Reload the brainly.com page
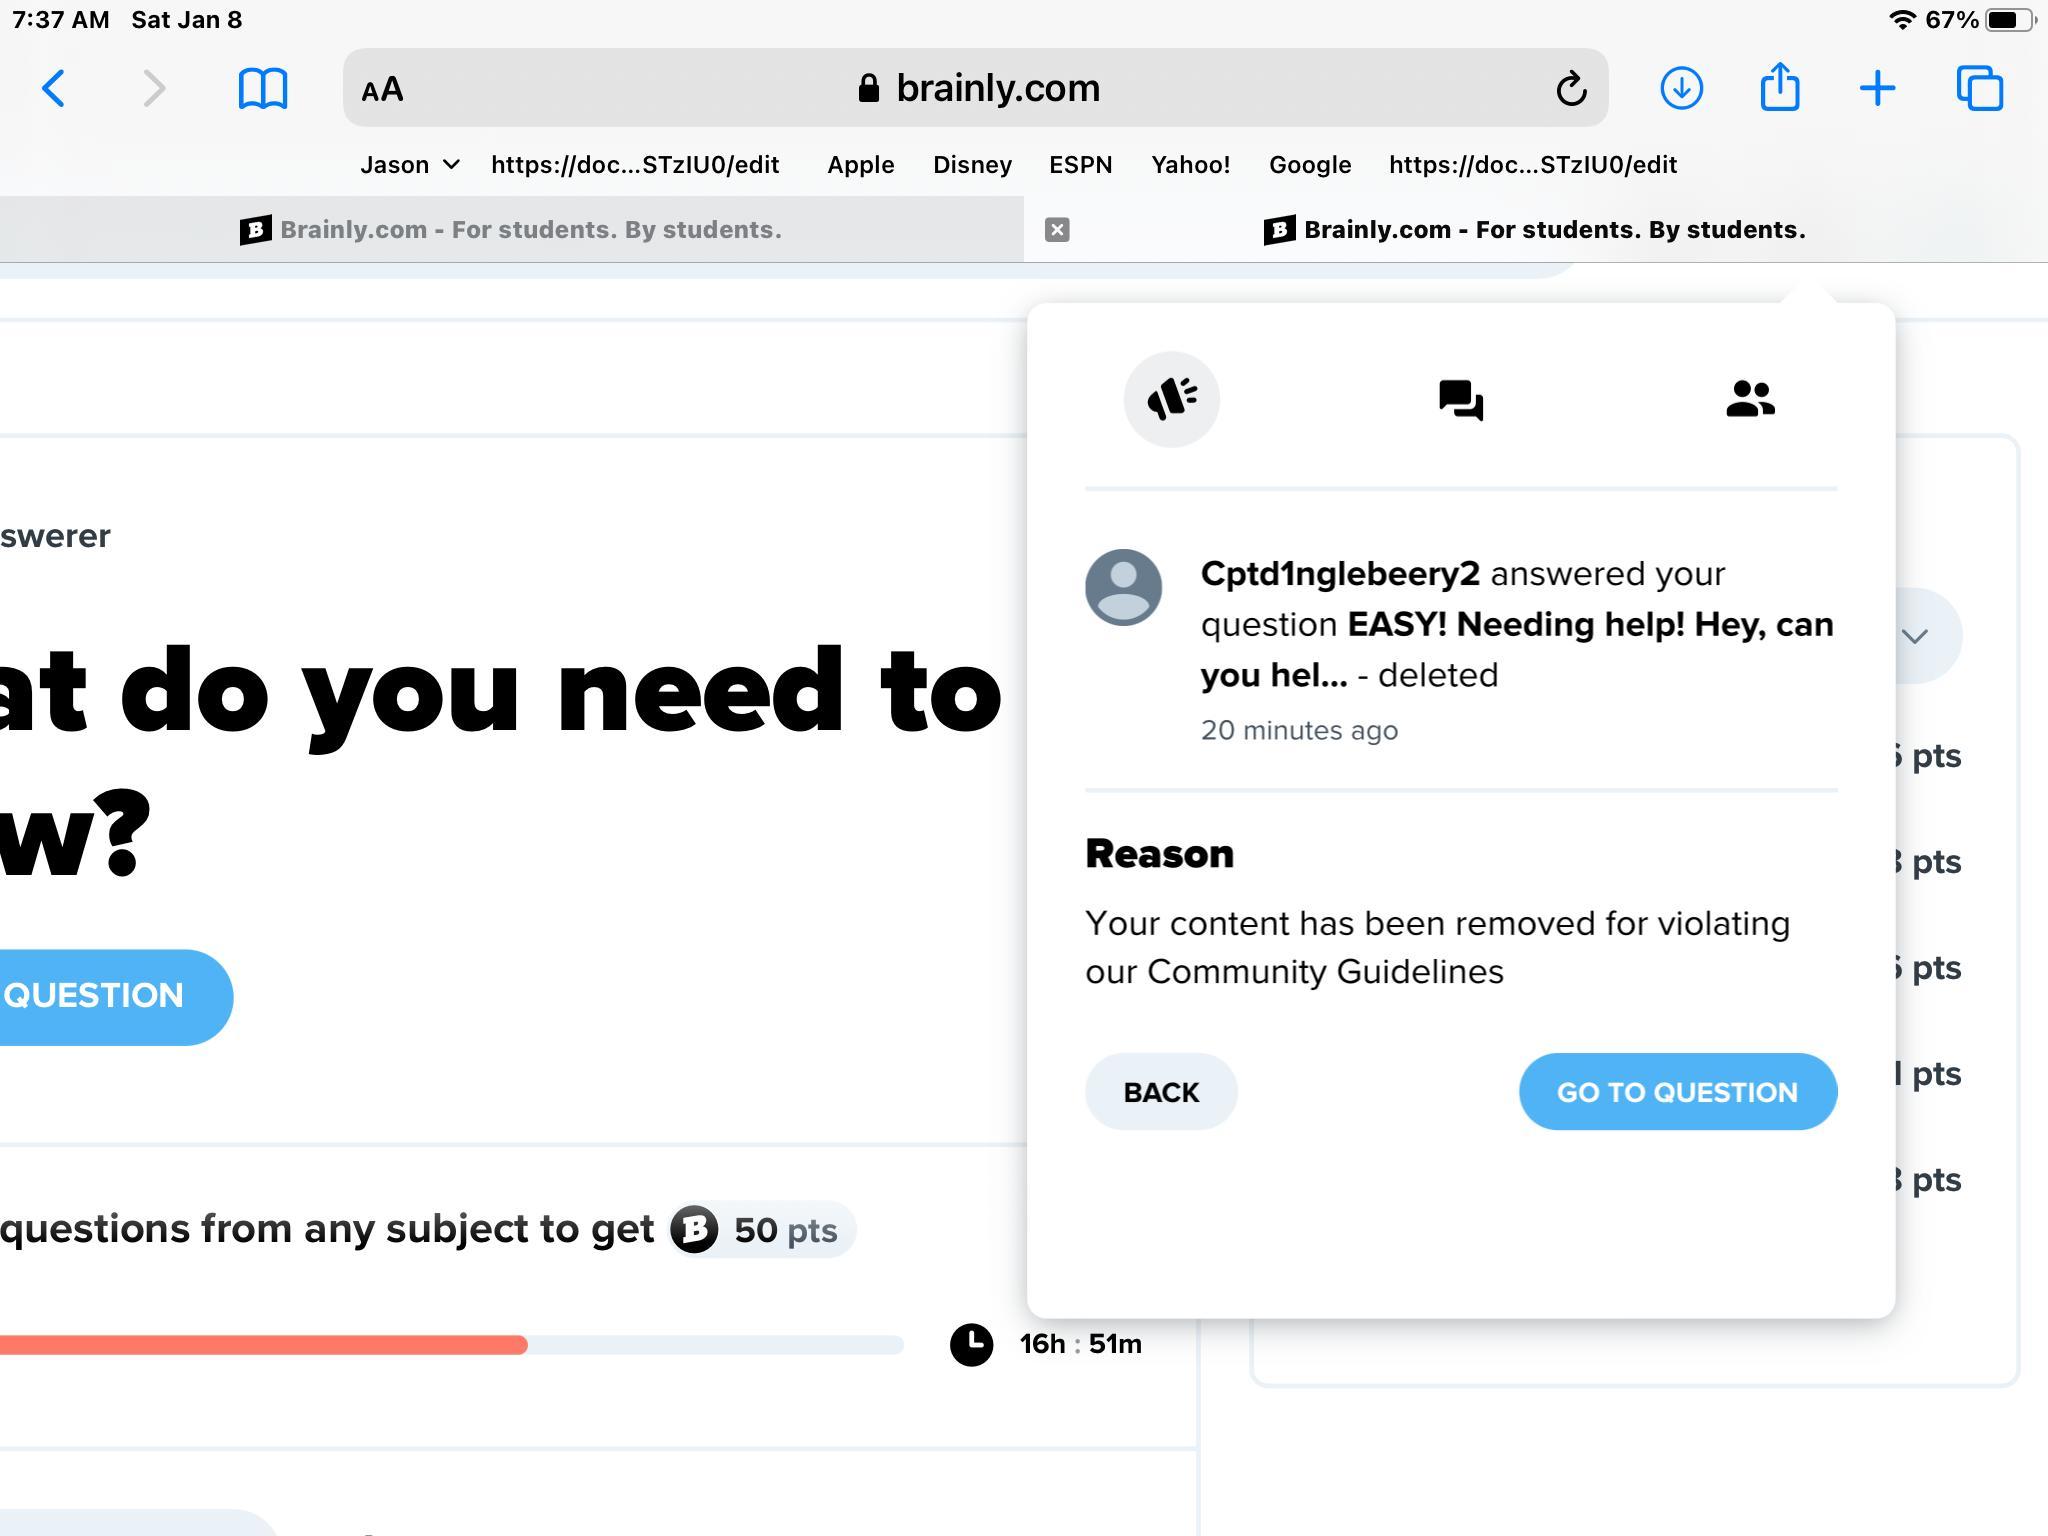The height and width of the screenshot is (1536, 2048). [1571, 88]
